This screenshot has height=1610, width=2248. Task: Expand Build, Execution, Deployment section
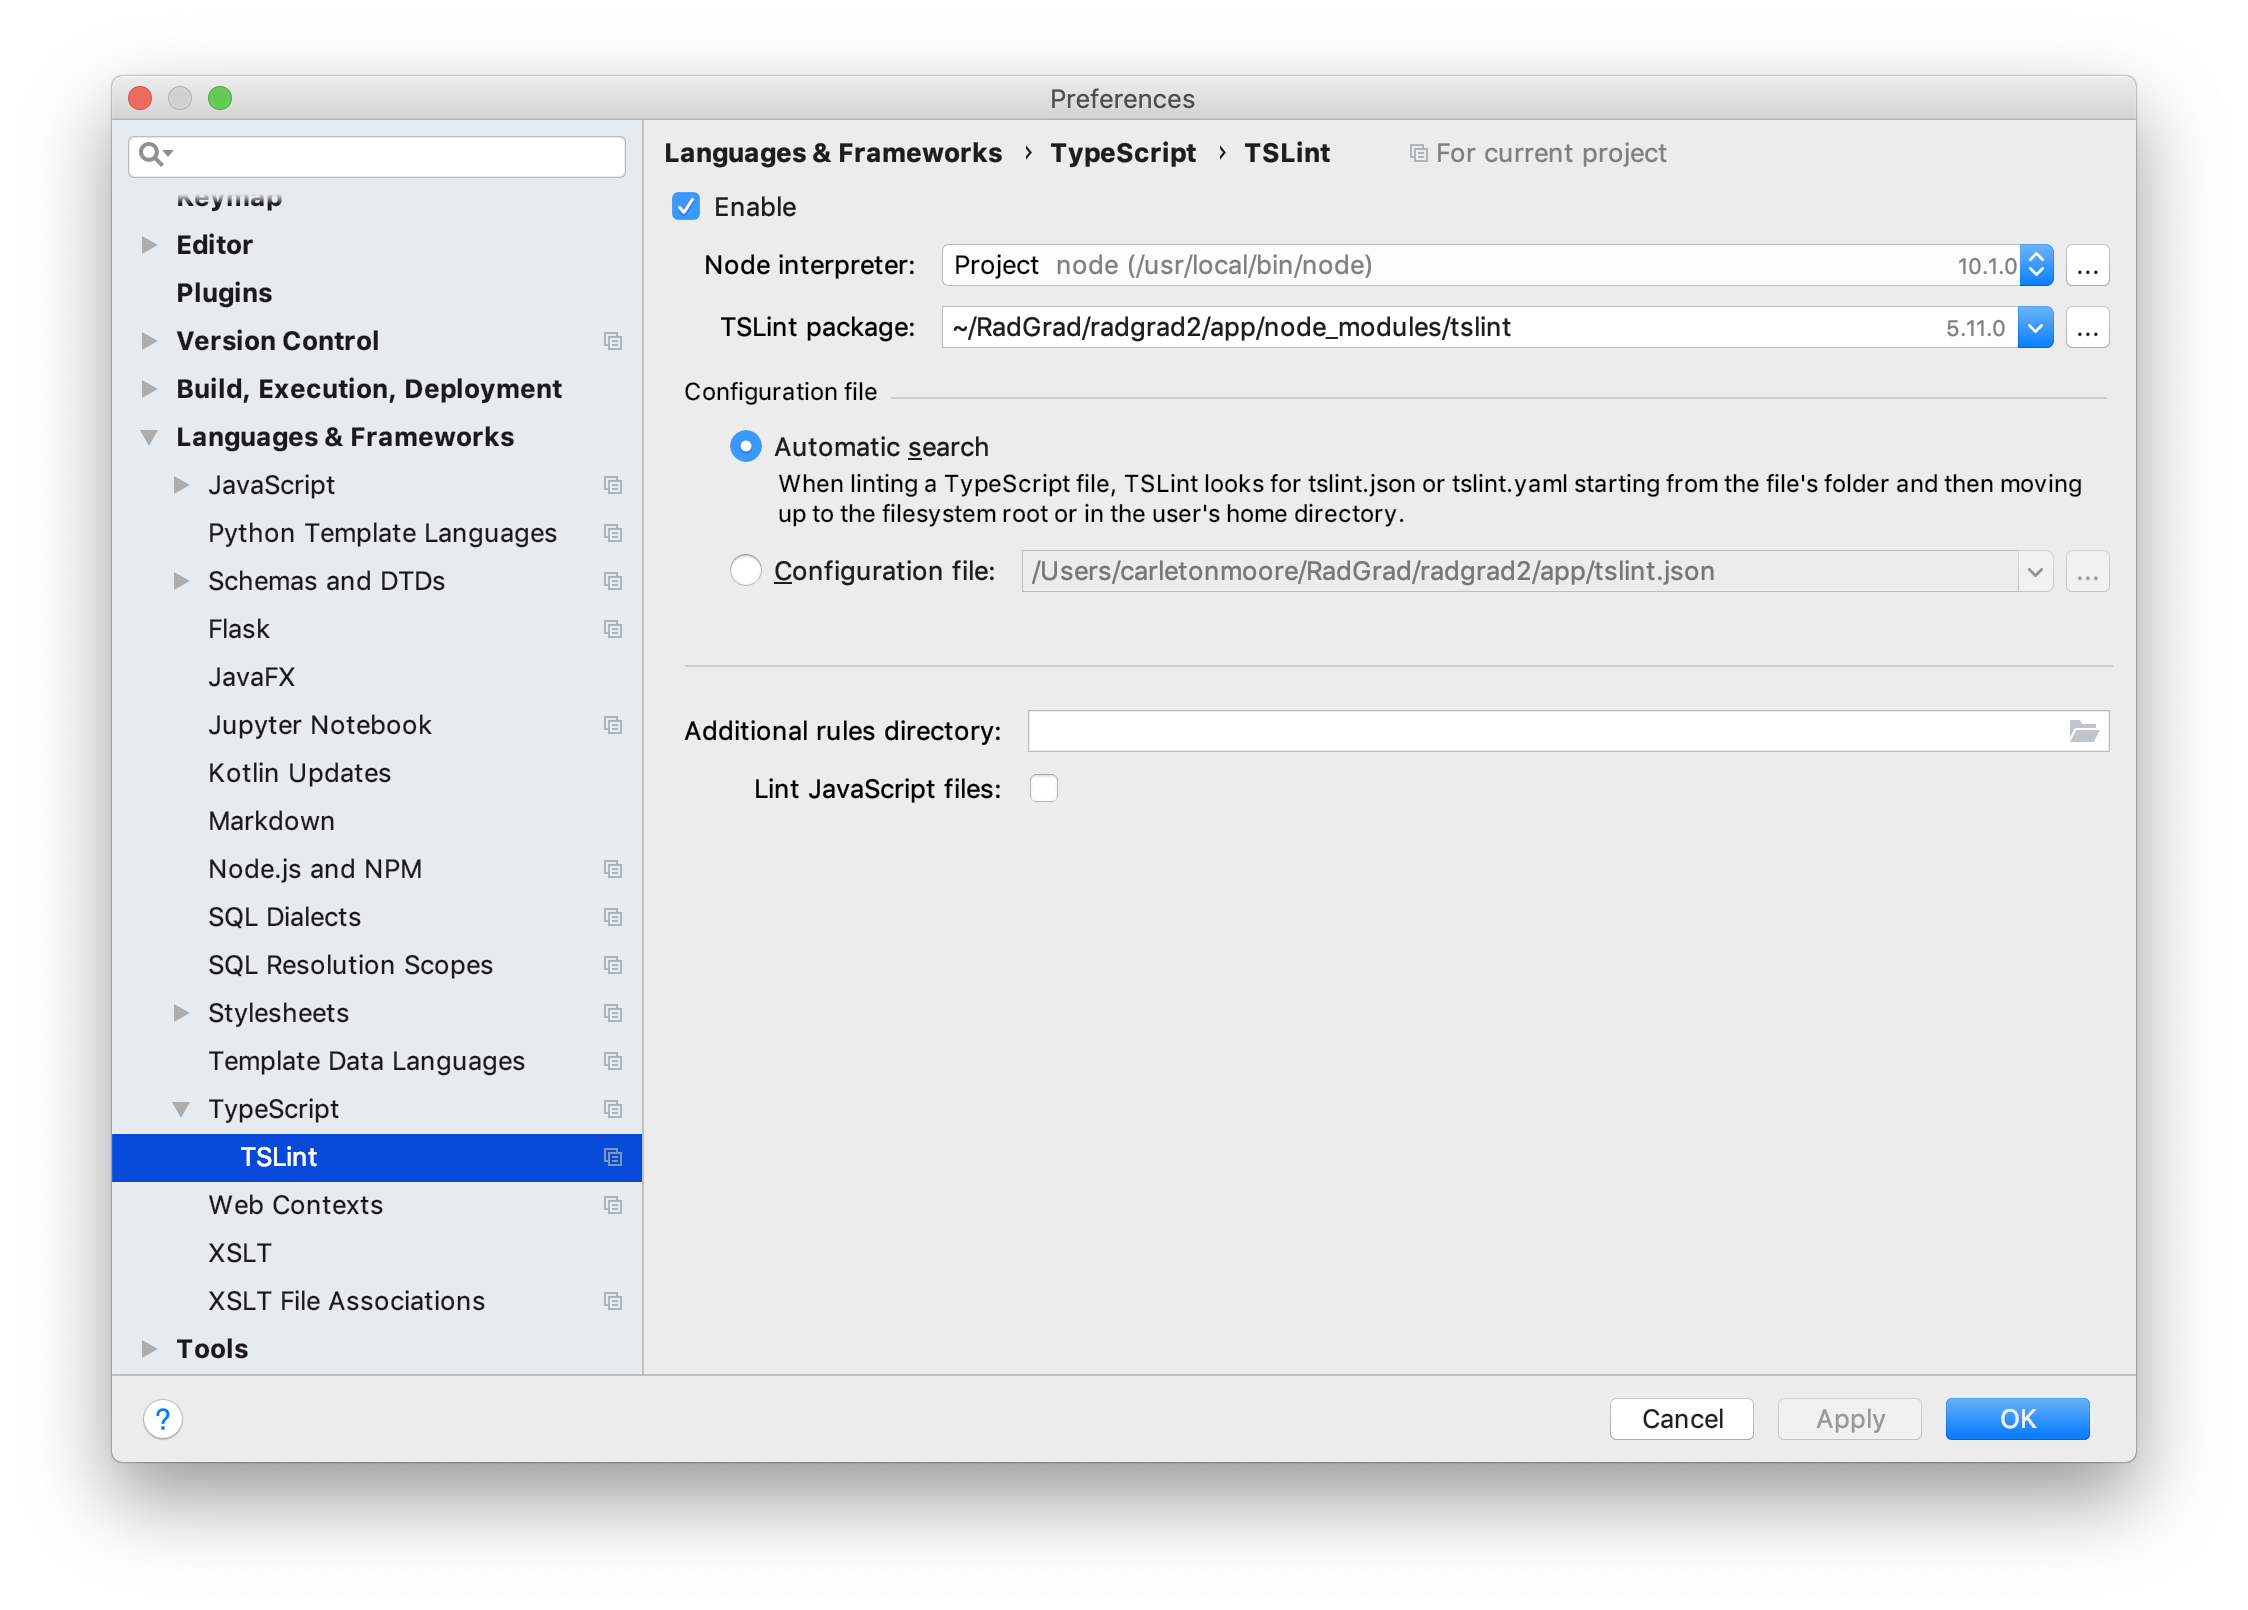pos(150,389)
